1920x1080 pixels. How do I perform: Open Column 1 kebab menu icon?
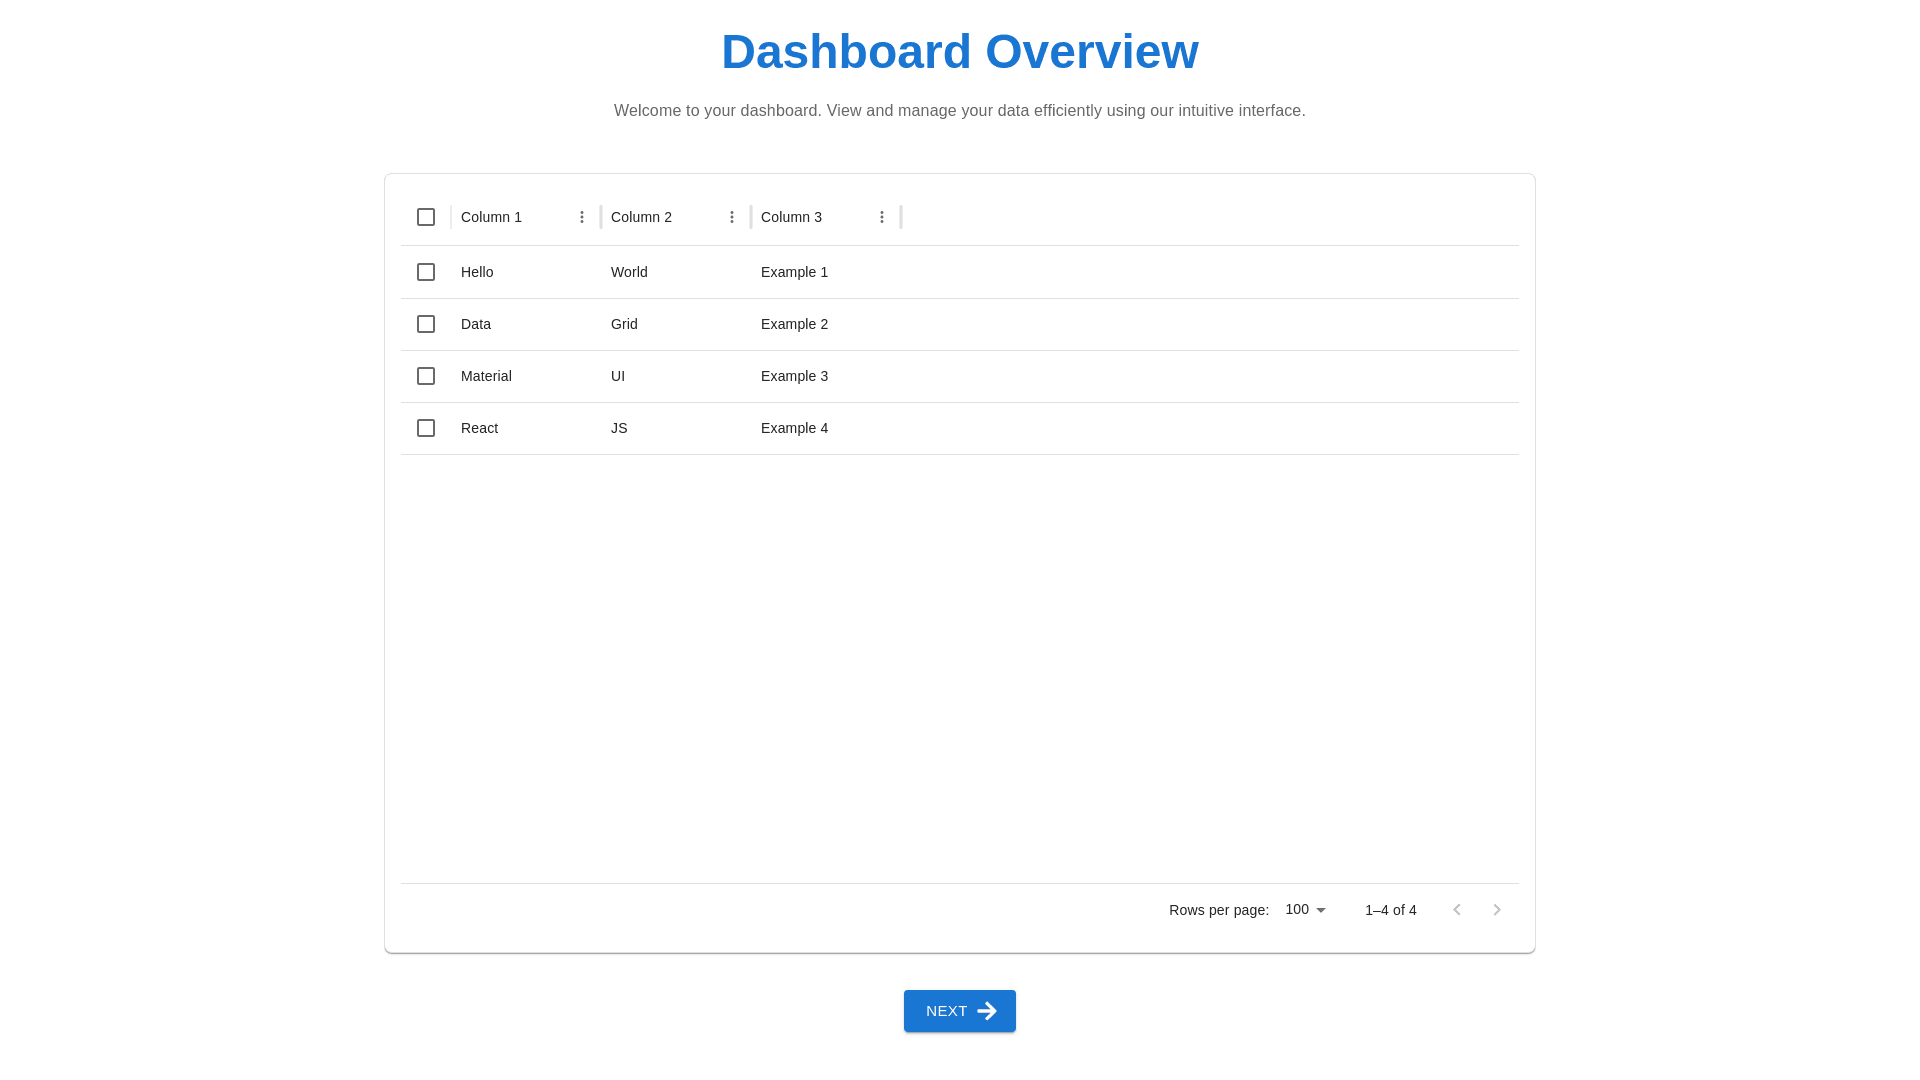582,217
